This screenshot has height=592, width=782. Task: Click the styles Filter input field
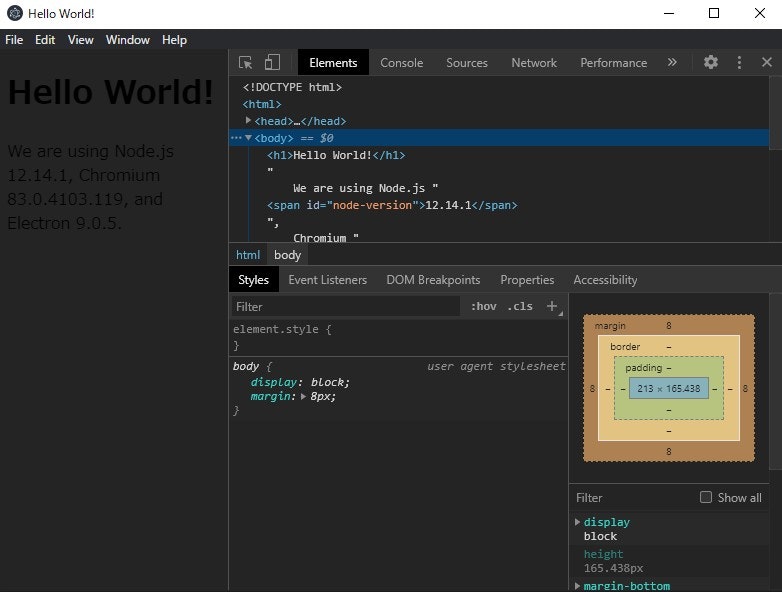click(x=346, y=306)
